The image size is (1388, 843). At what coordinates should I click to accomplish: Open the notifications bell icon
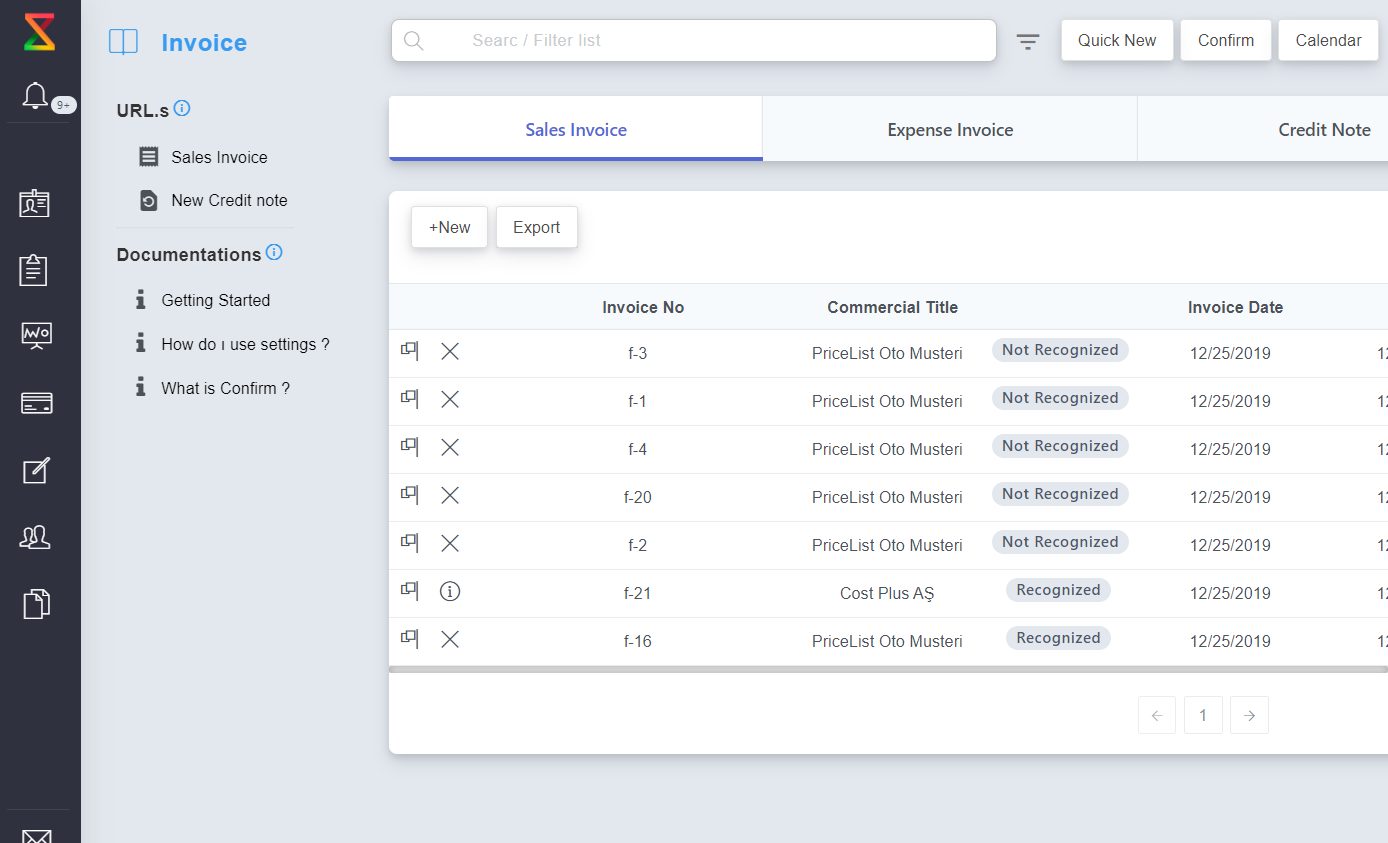36,96
